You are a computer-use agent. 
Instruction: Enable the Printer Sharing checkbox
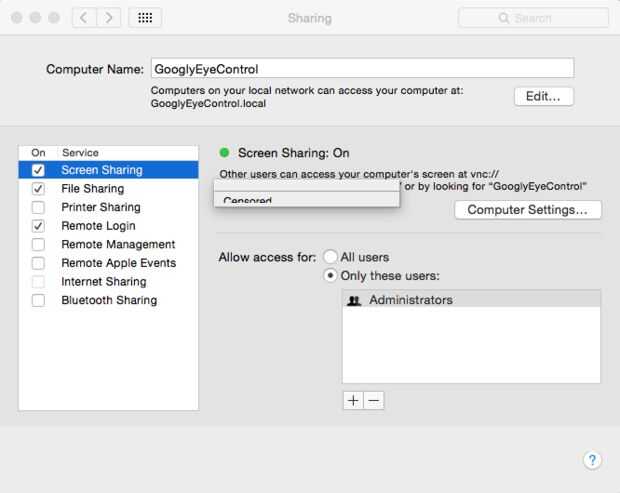coord(38,207)
